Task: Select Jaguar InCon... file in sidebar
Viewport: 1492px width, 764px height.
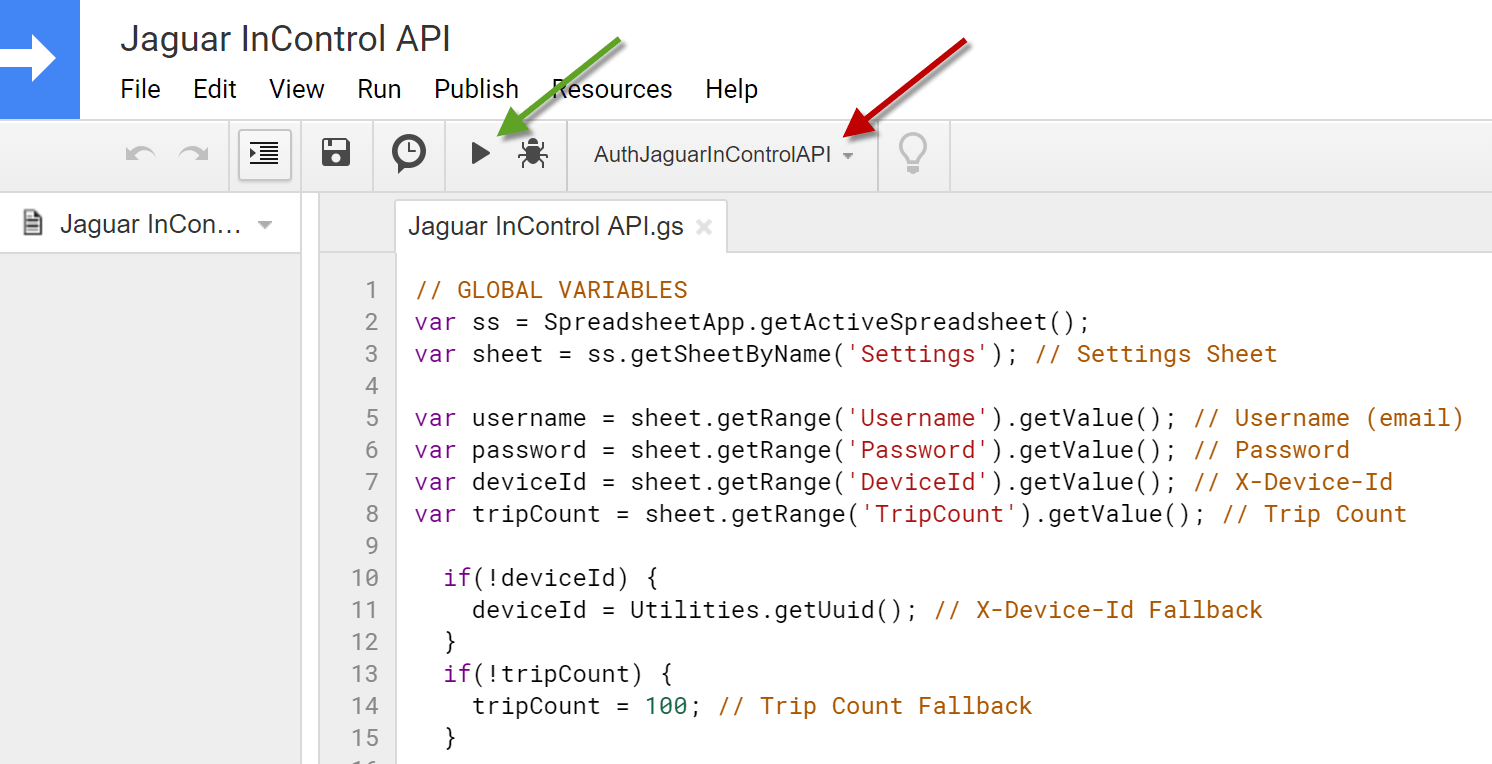Action: [x=150, y=224]
